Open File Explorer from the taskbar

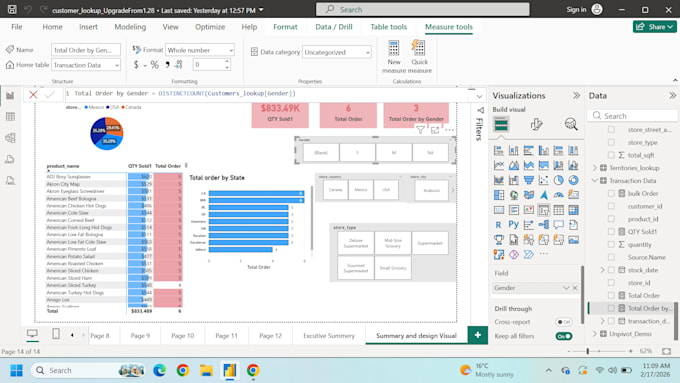206,370
